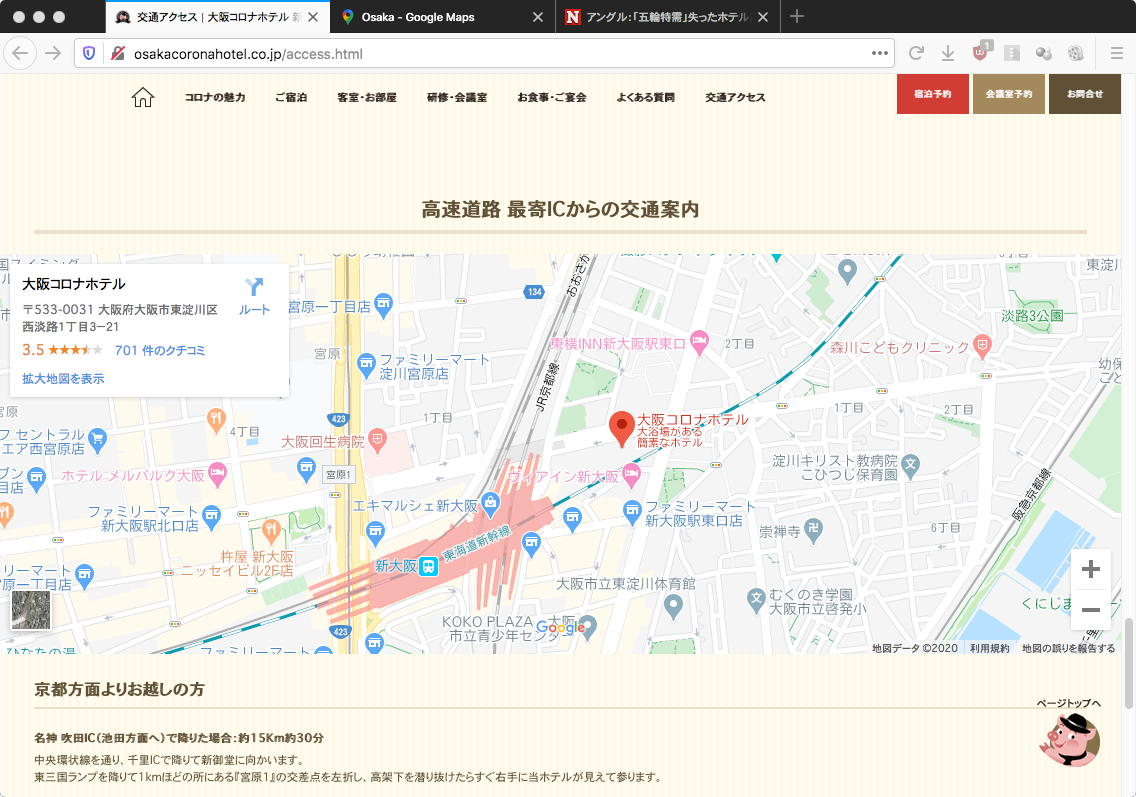The image size is (1136, 797).
Task: Click 大阪回生病院 hospital marker
Action: coord(376,439)
